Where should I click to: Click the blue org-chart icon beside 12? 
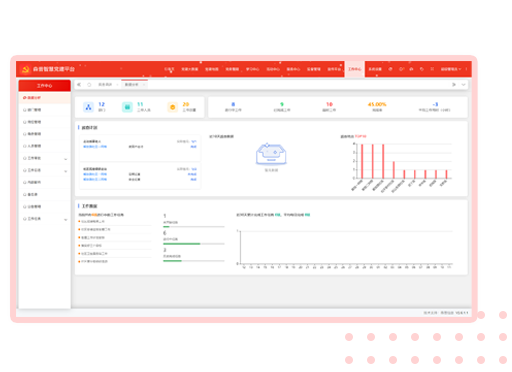click(x=88, y=107)
